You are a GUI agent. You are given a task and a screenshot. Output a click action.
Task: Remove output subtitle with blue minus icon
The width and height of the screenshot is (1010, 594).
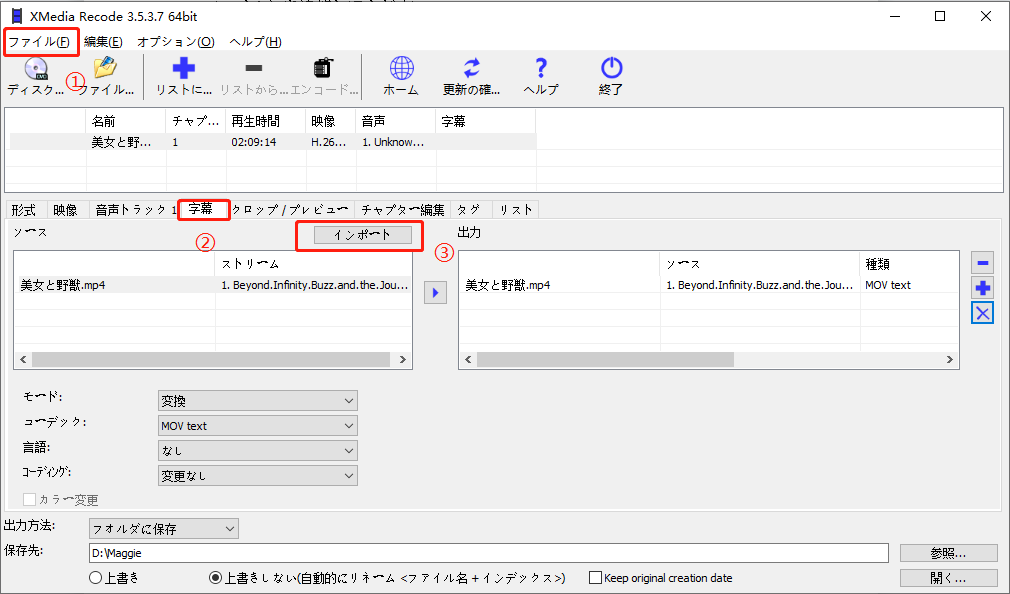(x=983, y=263)
